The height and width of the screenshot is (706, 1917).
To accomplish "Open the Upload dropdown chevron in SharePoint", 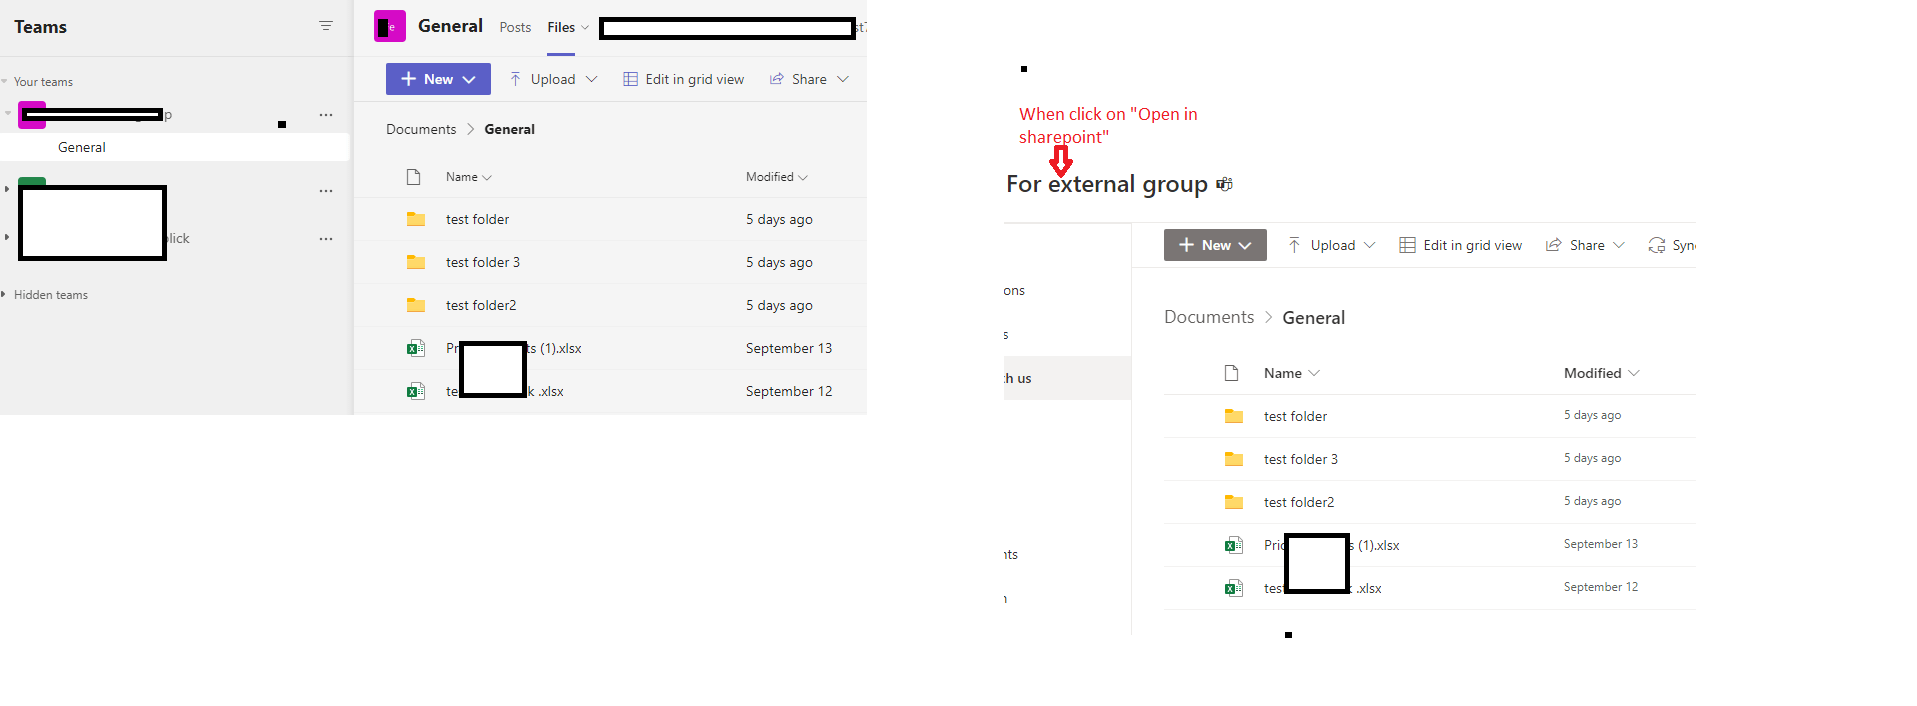I will tap(1369, 245).
